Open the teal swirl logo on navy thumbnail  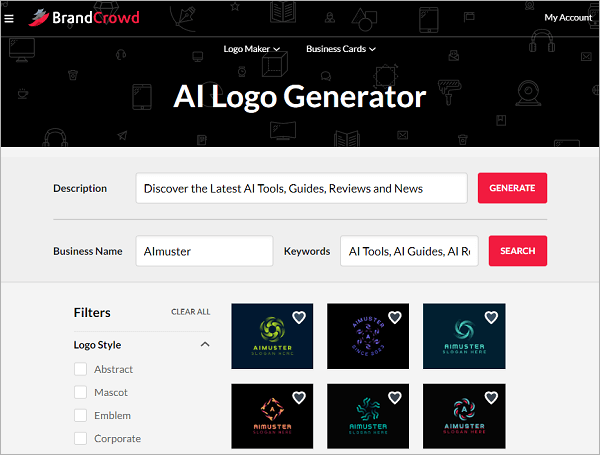pyautogui.click(x=464, y=336)
